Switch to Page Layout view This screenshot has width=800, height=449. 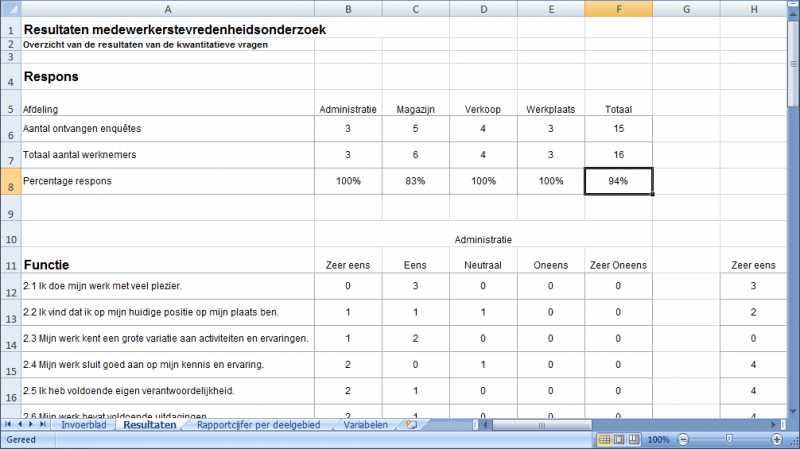pos(619,439)
